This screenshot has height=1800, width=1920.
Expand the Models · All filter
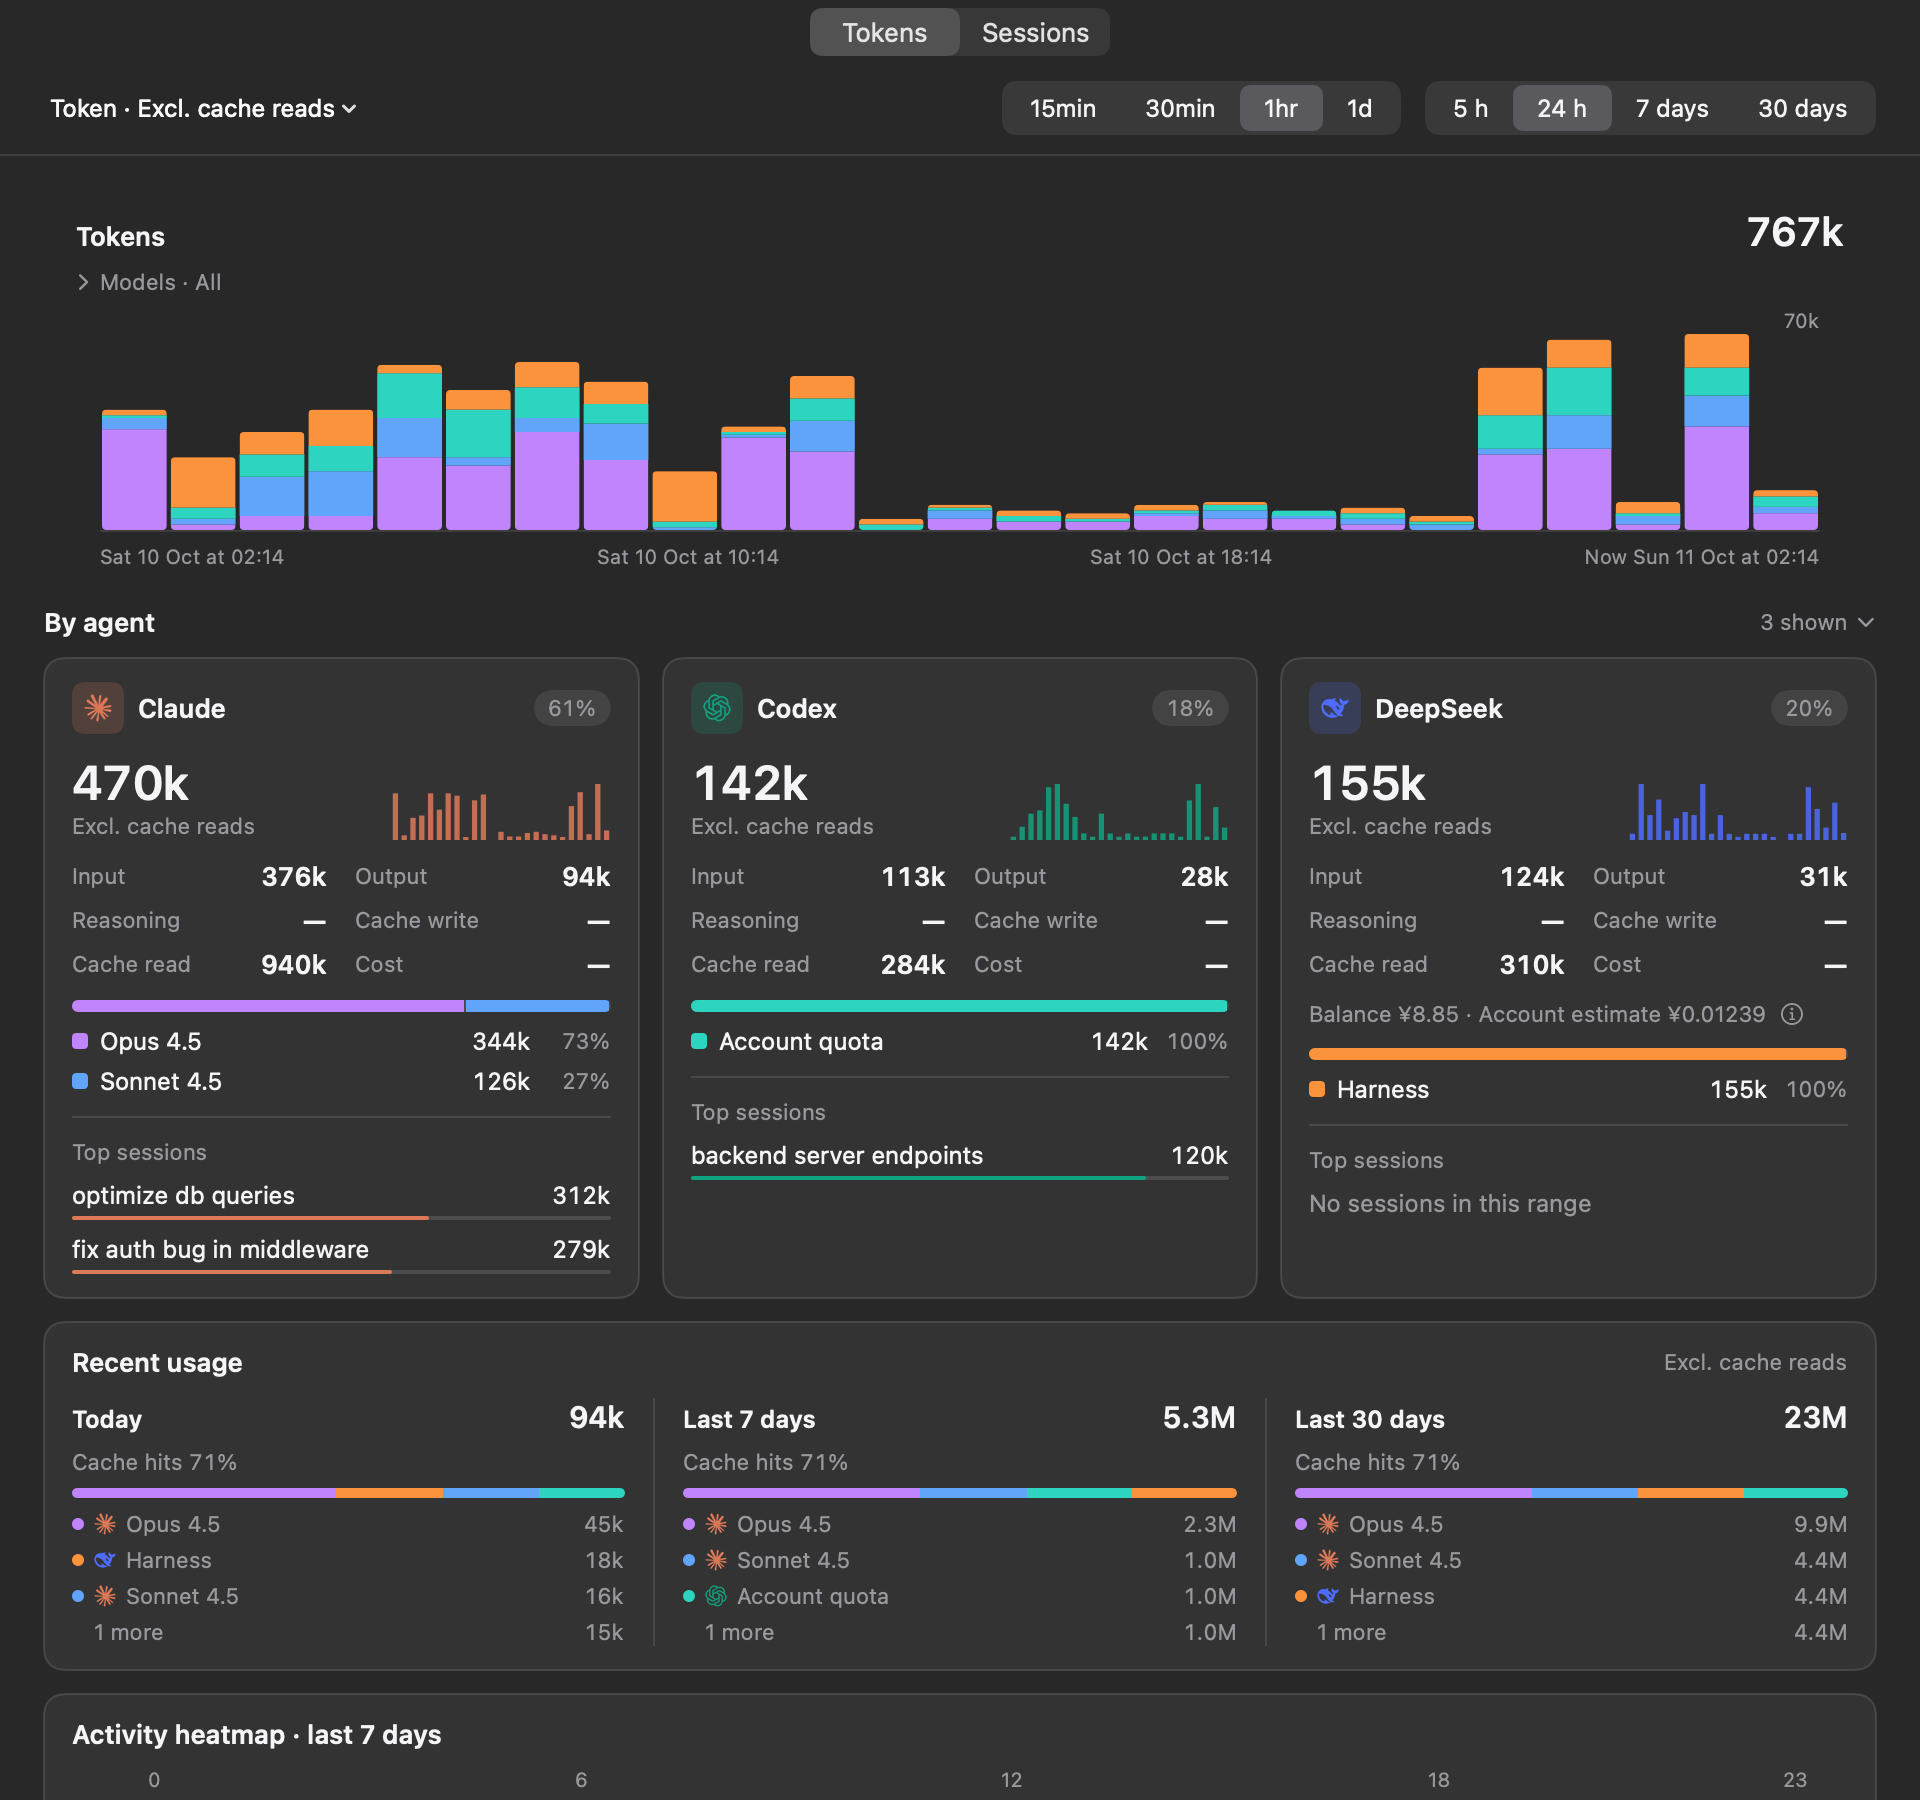(x=149, y=282)
